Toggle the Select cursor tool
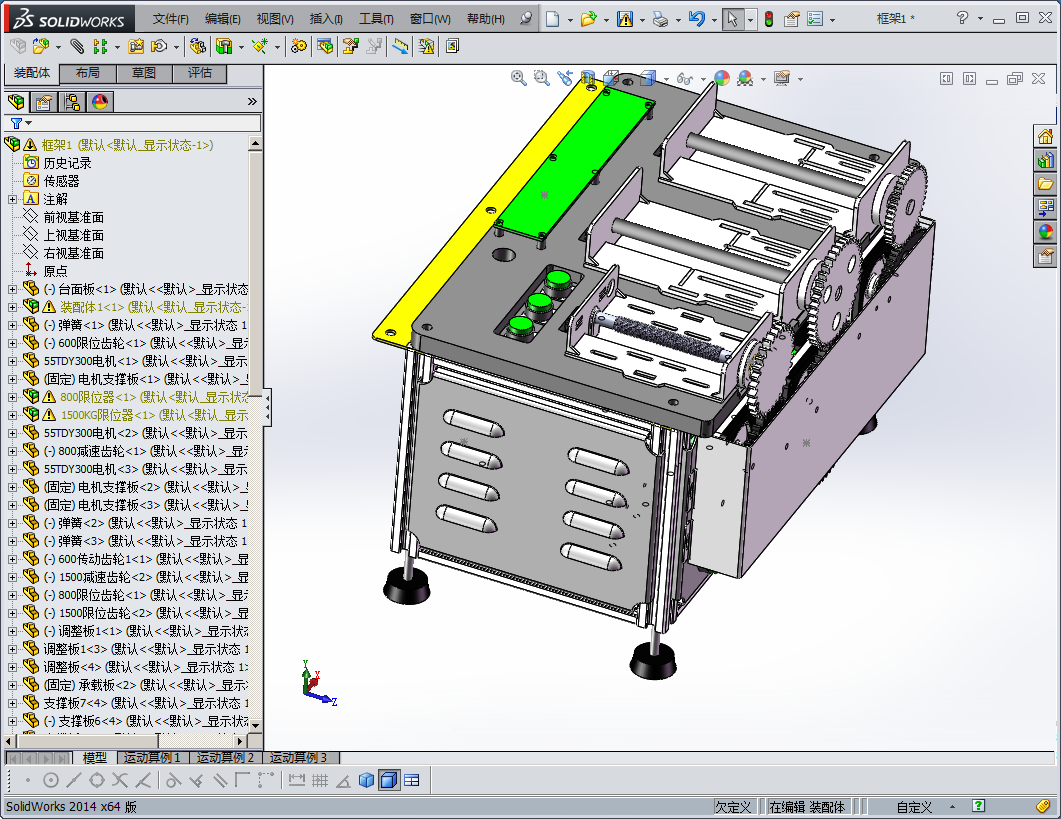 pyautogui.click(x=732, y=19)
